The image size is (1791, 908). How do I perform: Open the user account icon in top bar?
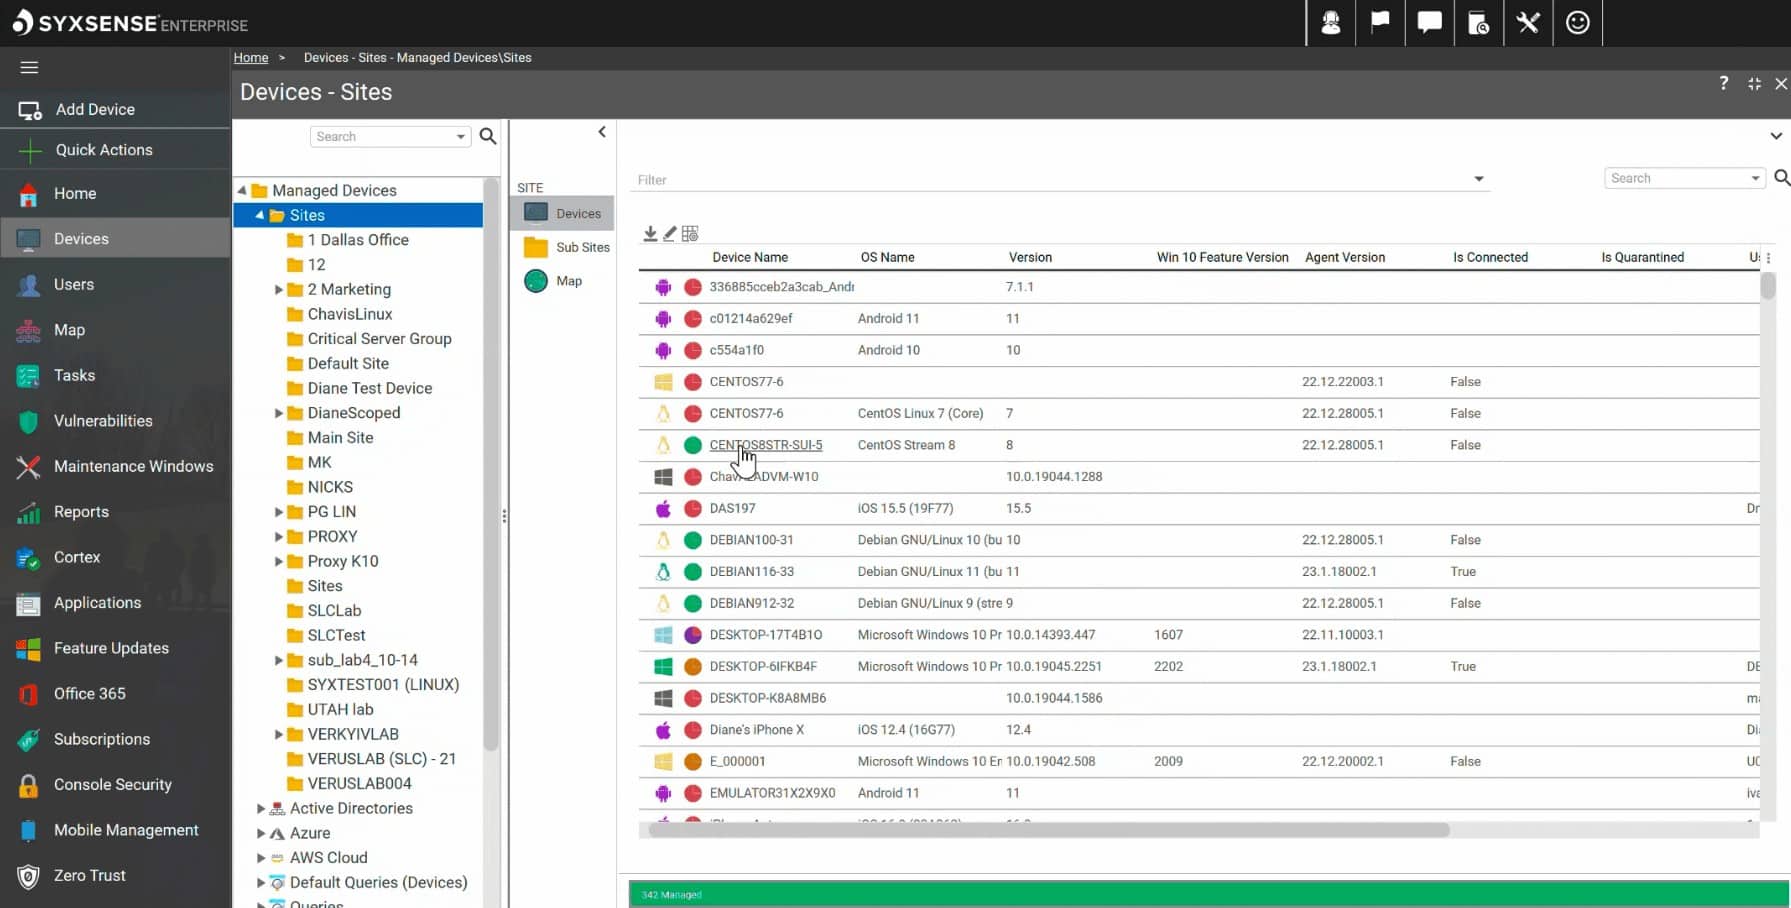point(1331,23)
